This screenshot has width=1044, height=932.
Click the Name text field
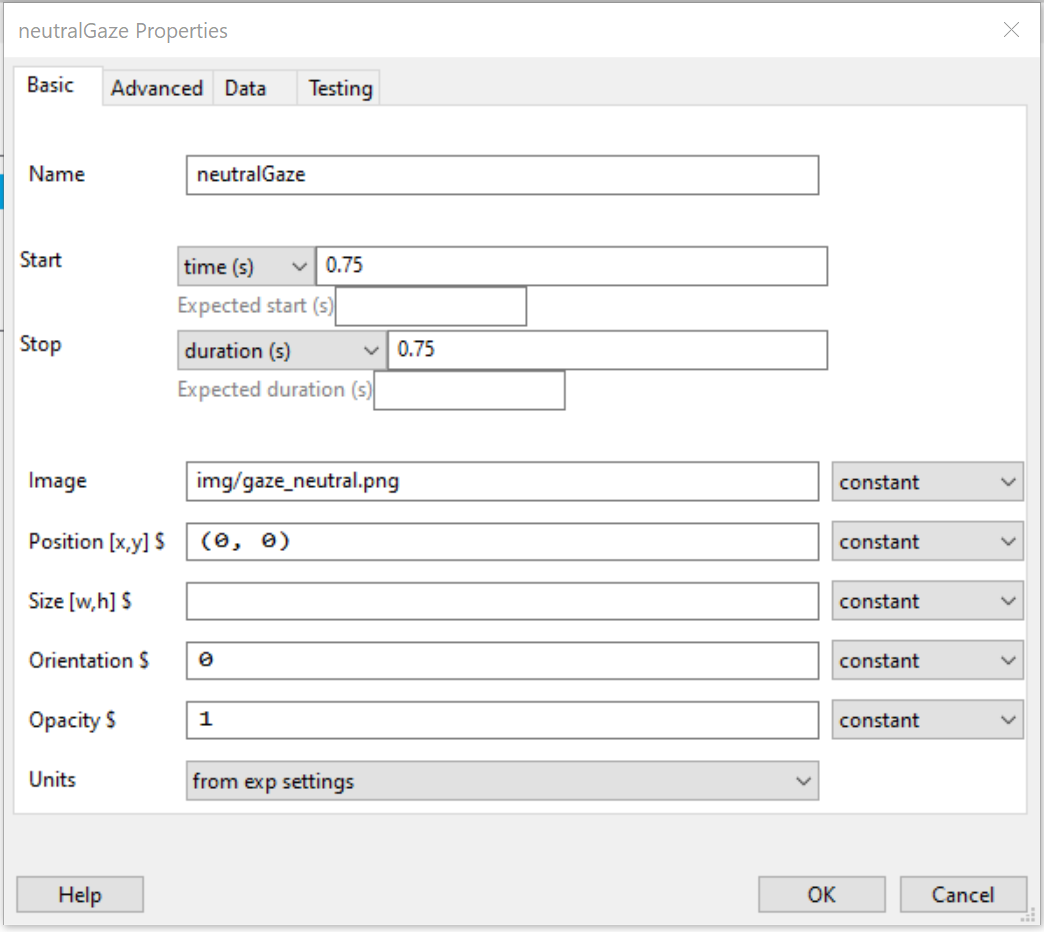tap(502, 174)
